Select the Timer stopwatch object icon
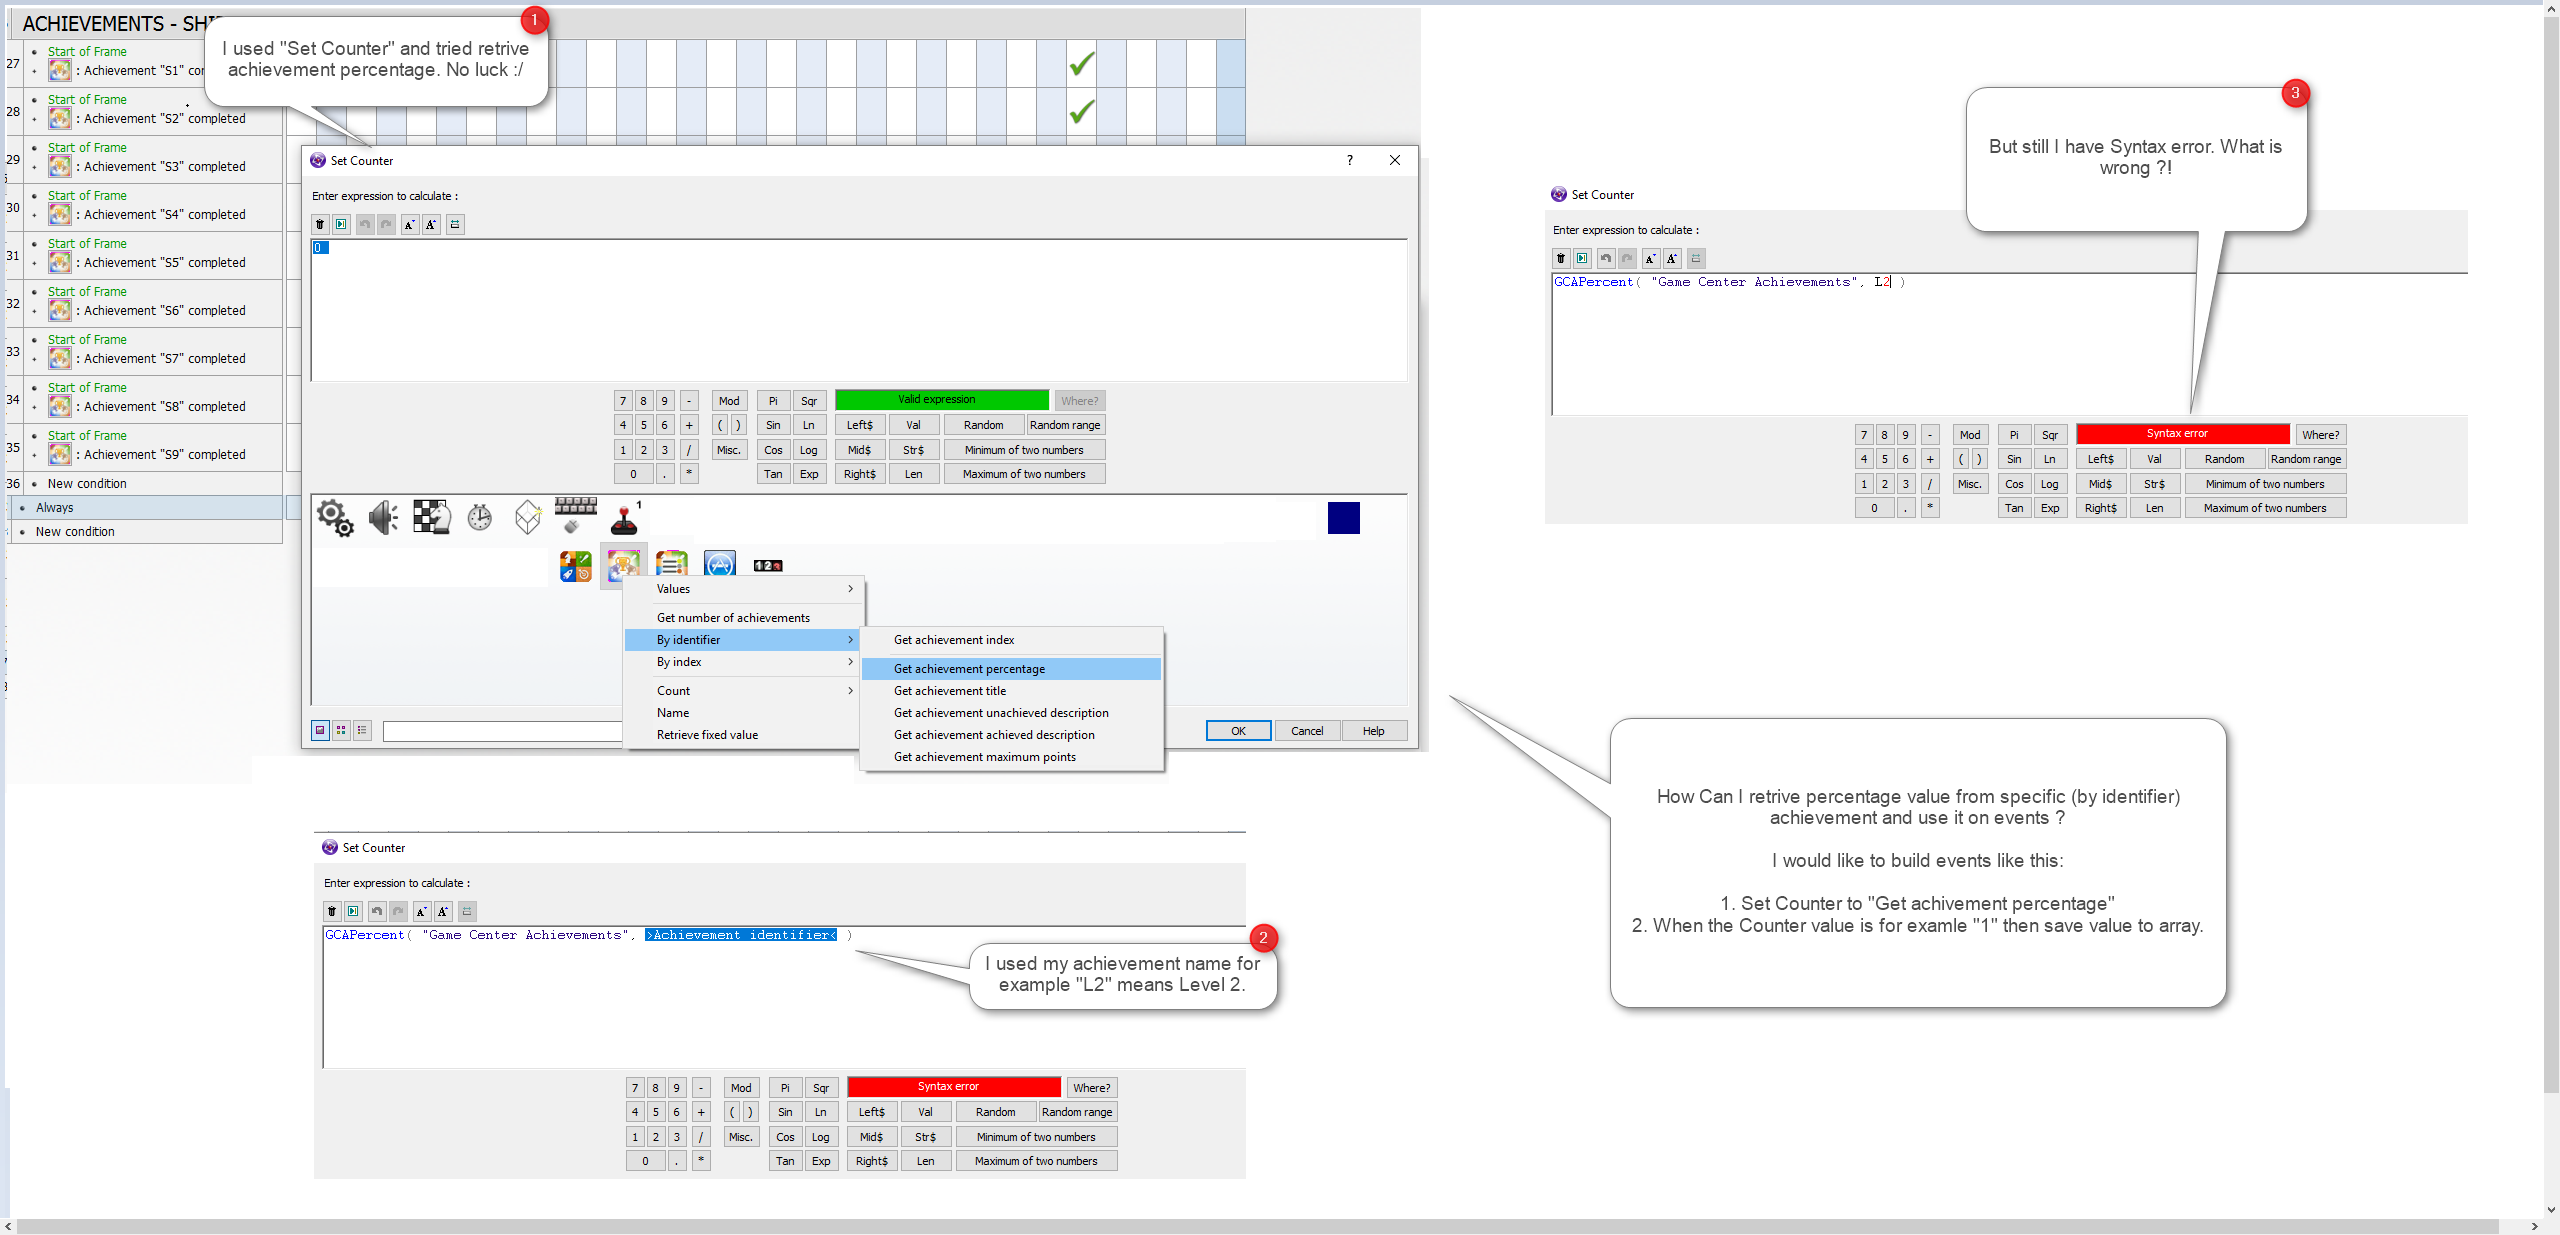This screenshot has width=2560, height=1235. (480, 518)
